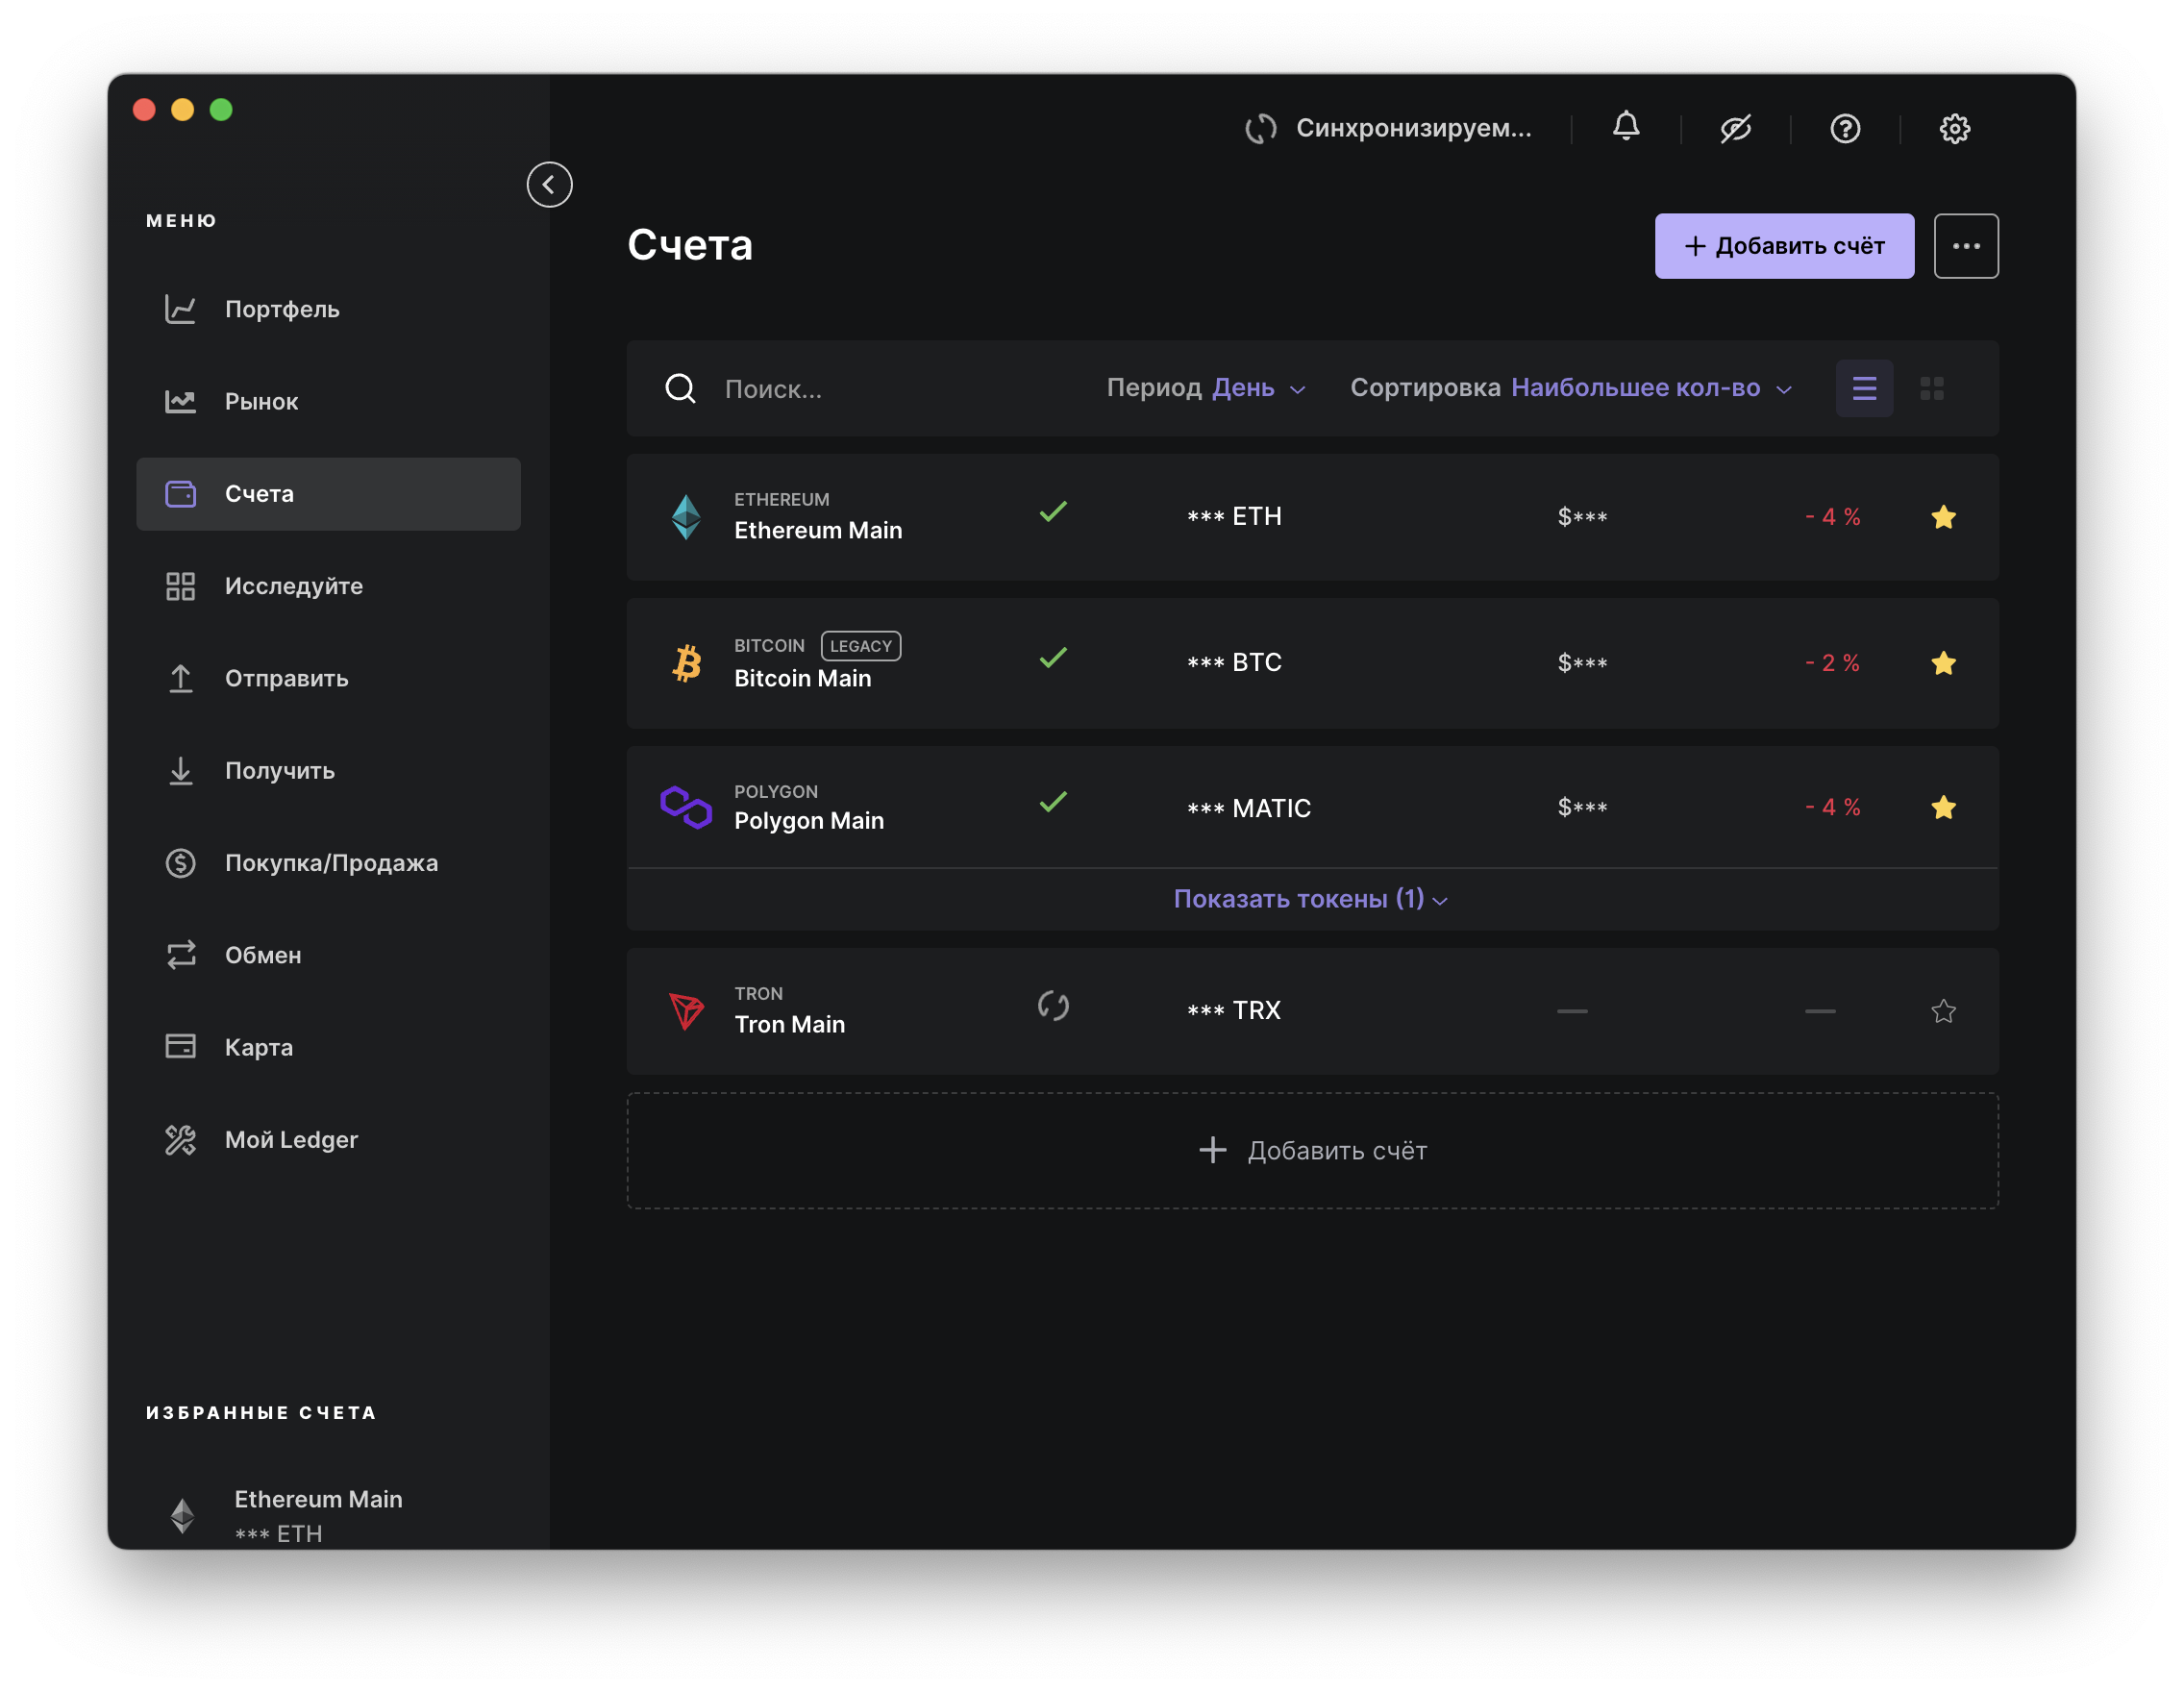
Task: Star the Tron Main account
Action: (1942, 1010)
